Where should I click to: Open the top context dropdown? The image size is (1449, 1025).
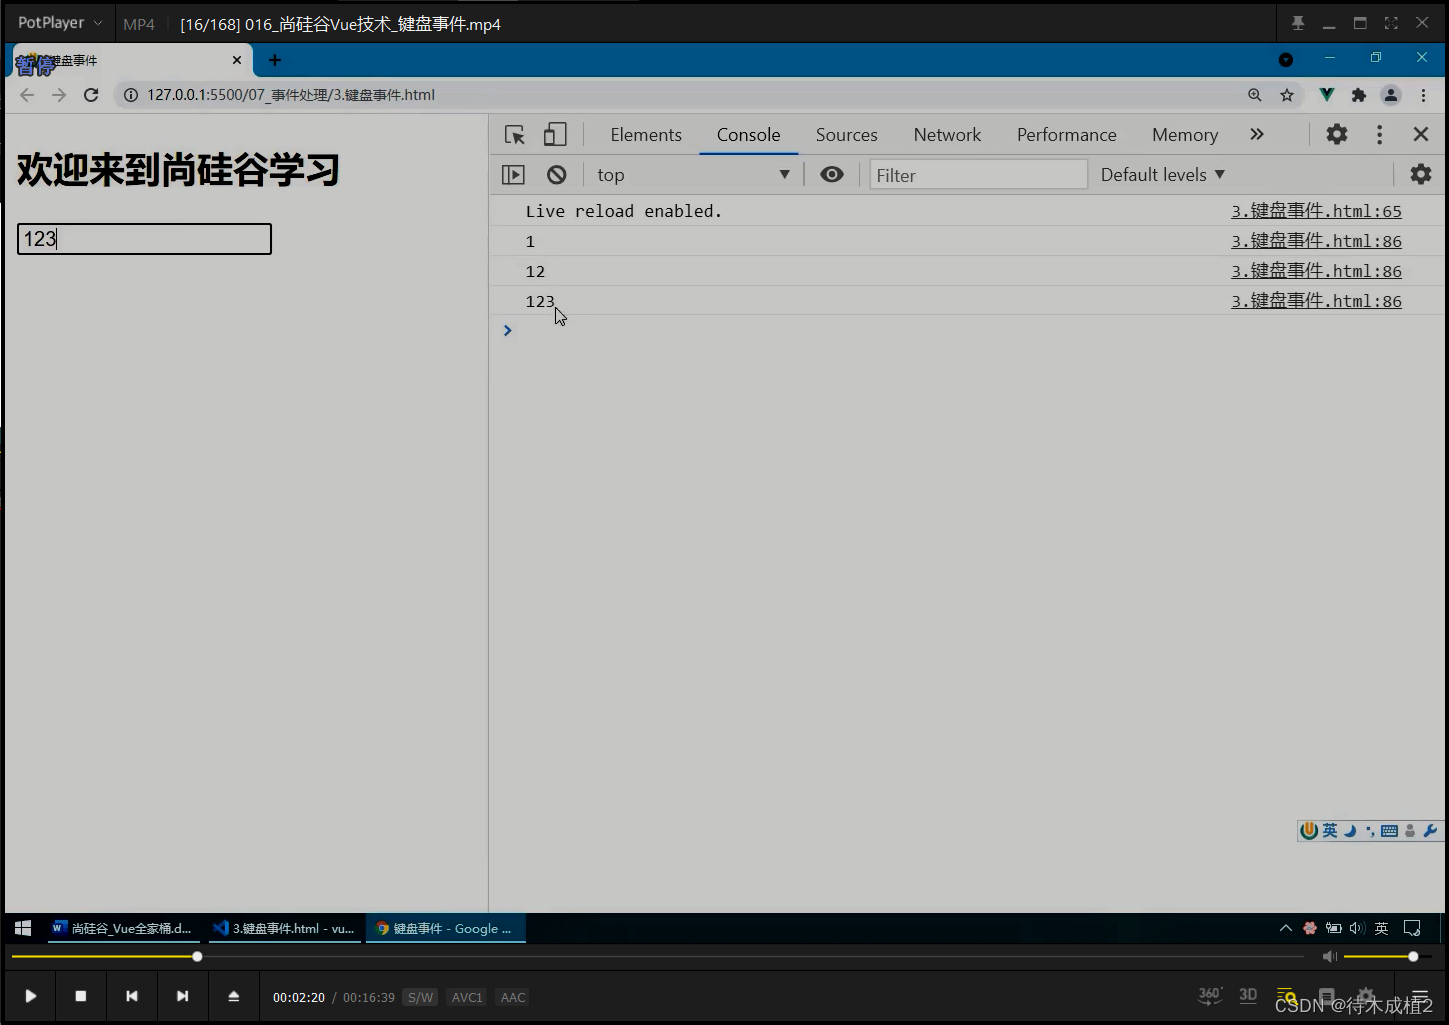click(x=693, y=175)
